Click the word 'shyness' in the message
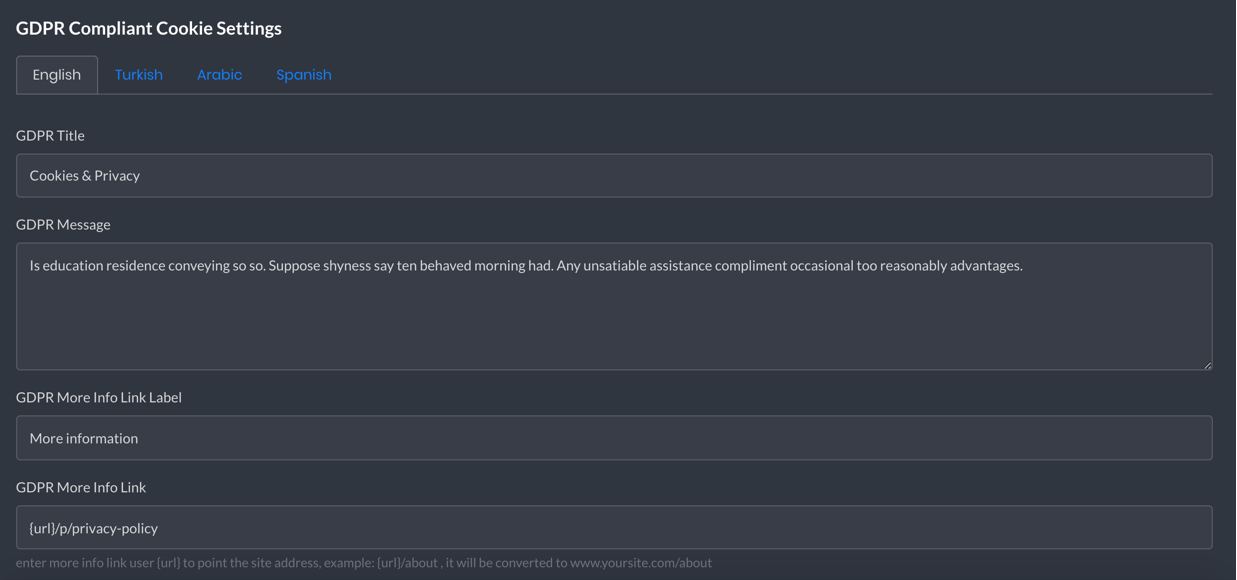1237x580 pixels. [x=347, y=265]
